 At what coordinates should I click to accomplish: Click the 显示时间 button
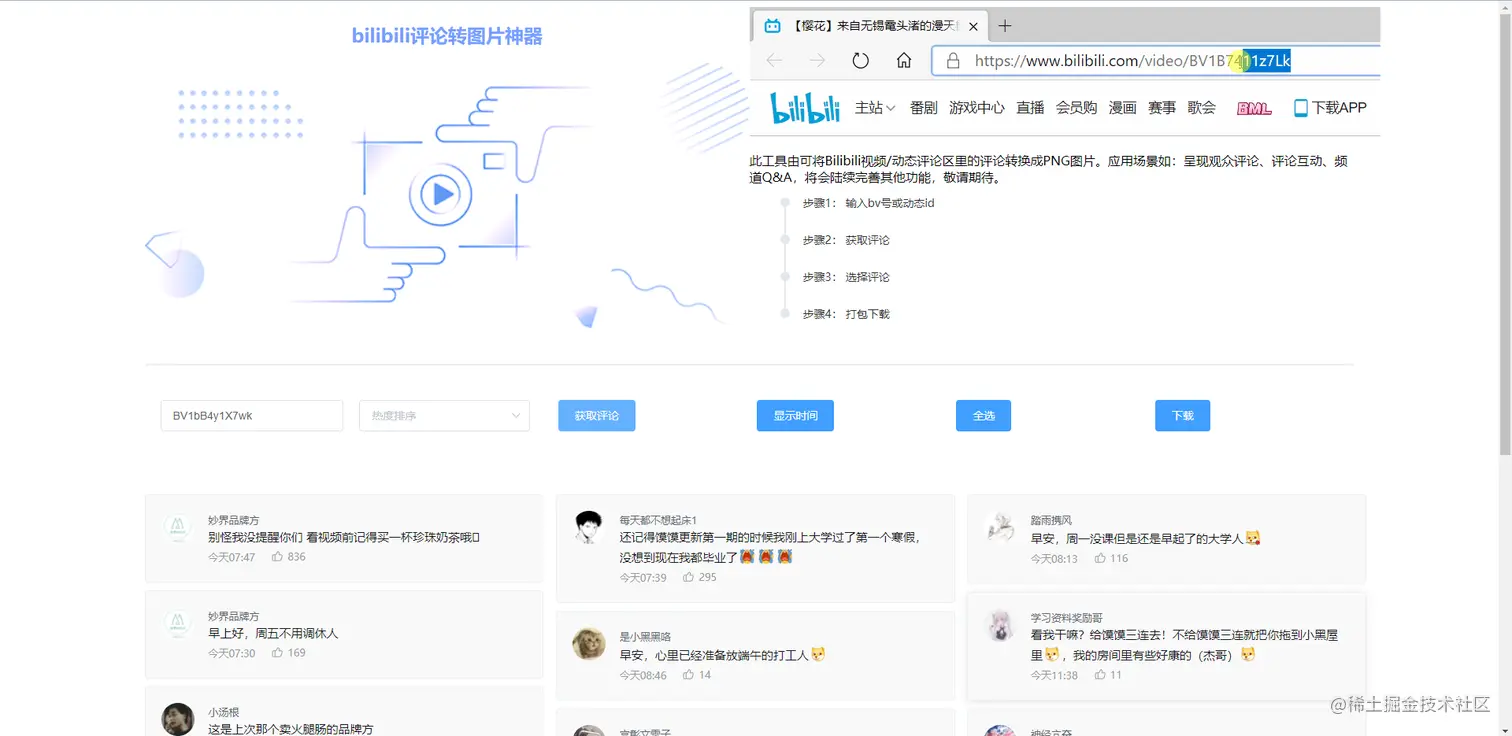point(796,416)
